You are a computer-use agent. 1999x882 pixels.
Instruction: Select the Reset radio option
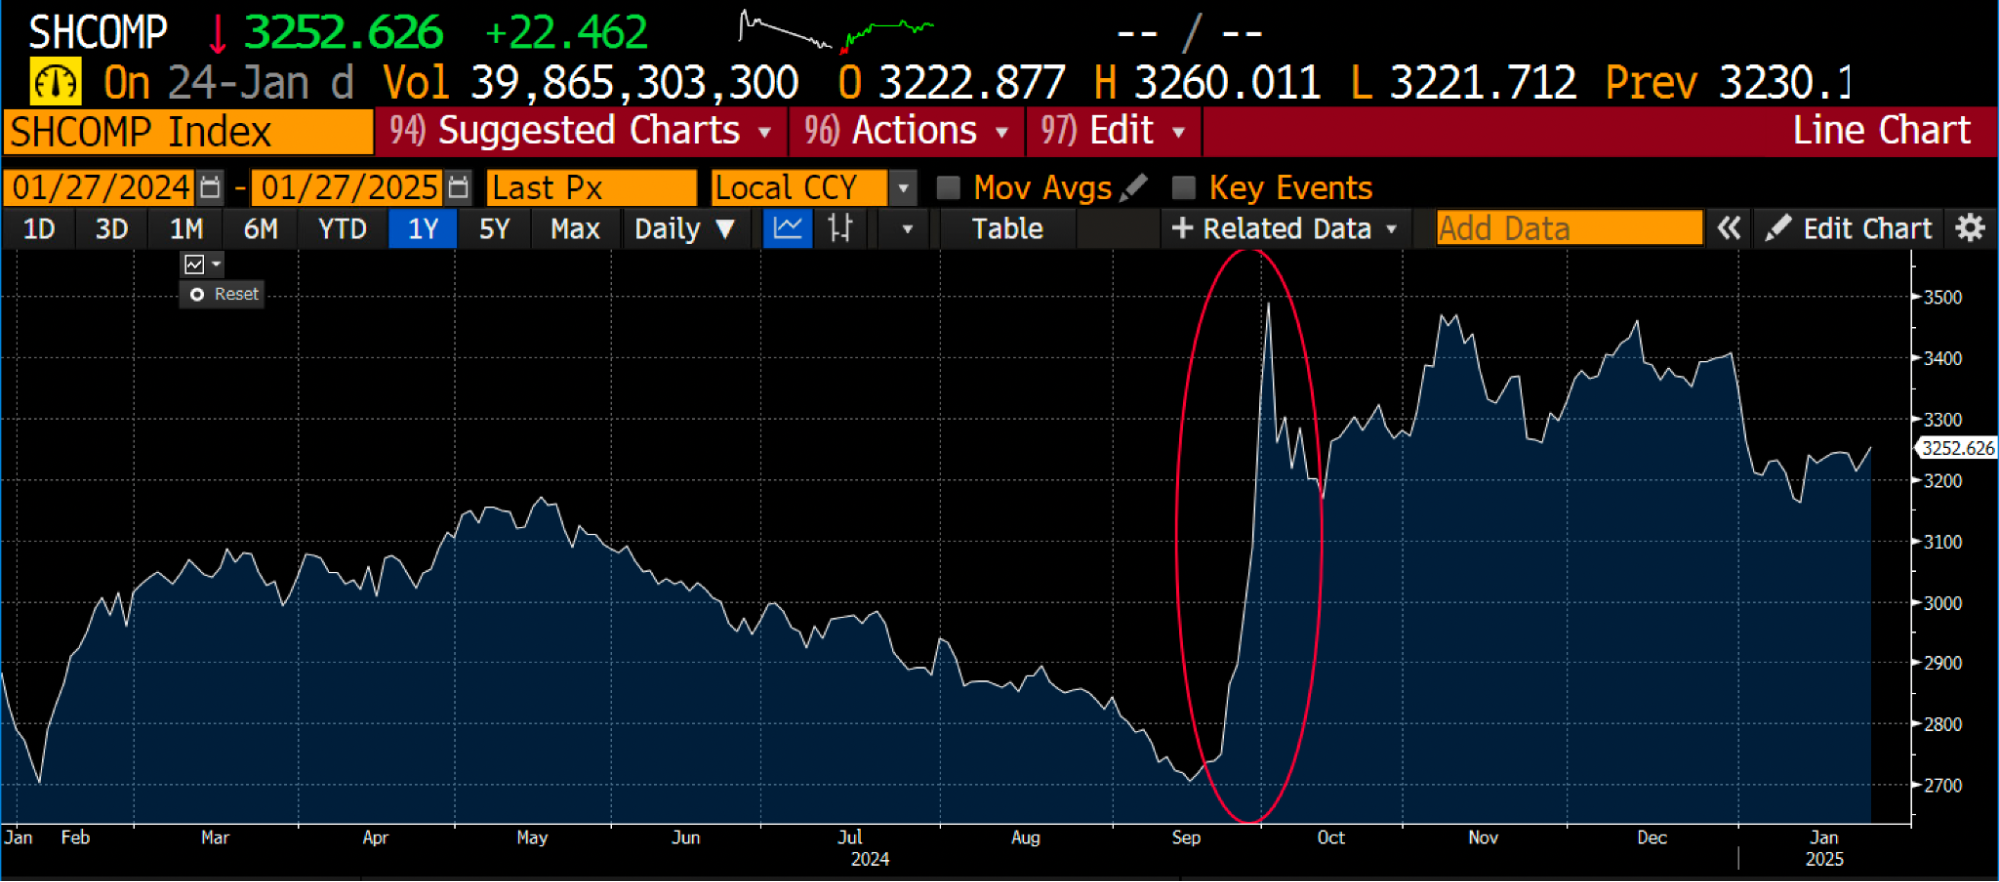click(197, 294)
